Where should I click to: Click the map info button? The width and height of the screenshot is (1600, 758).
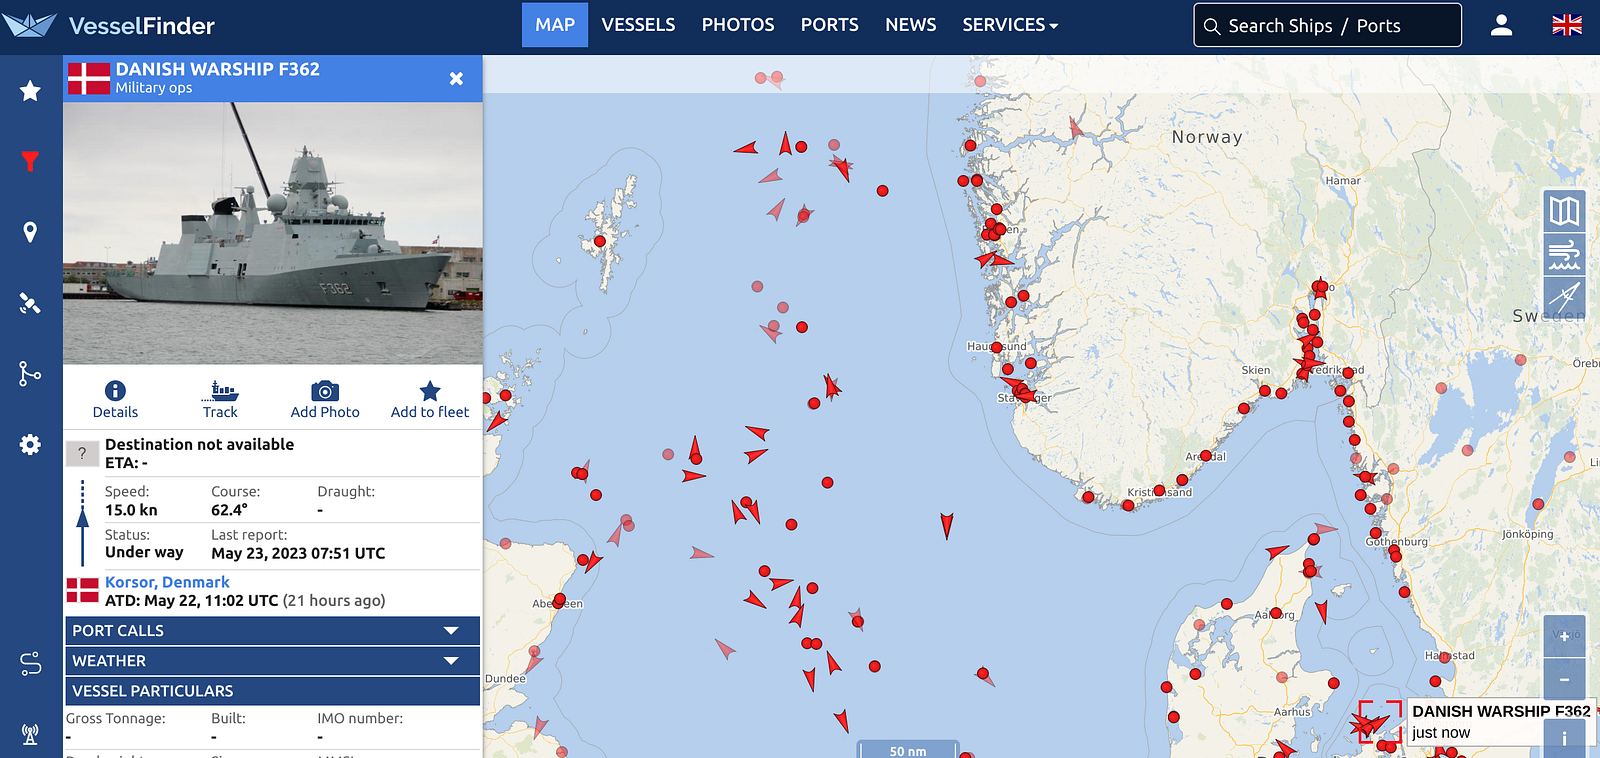coord(1564,739)
